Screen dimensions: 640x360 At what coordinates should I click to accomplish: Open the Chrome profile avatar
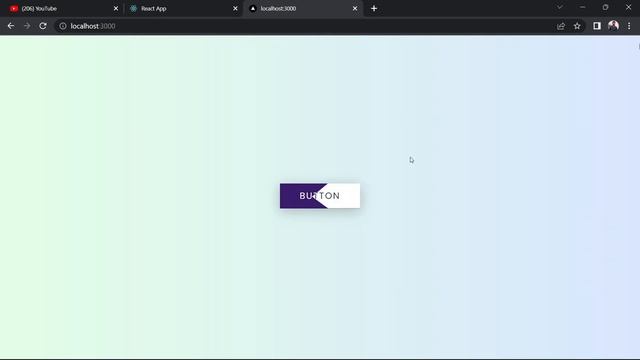[613, 26]
